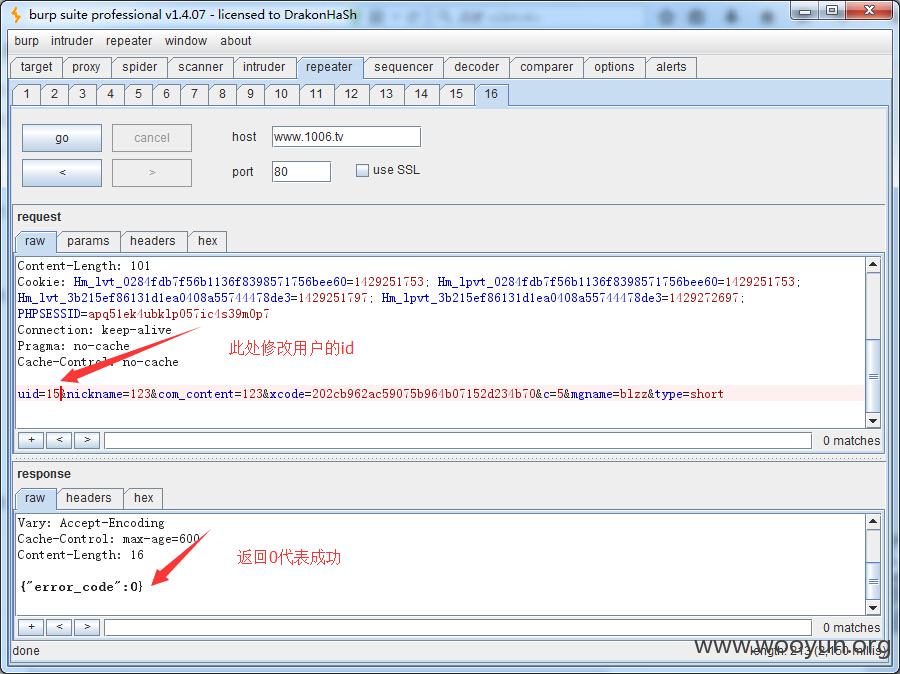Screen dimensions: 900x674
Task: Click the response pane scrollbar thumb
Action: pyautogui.click(x=873, y=581)
